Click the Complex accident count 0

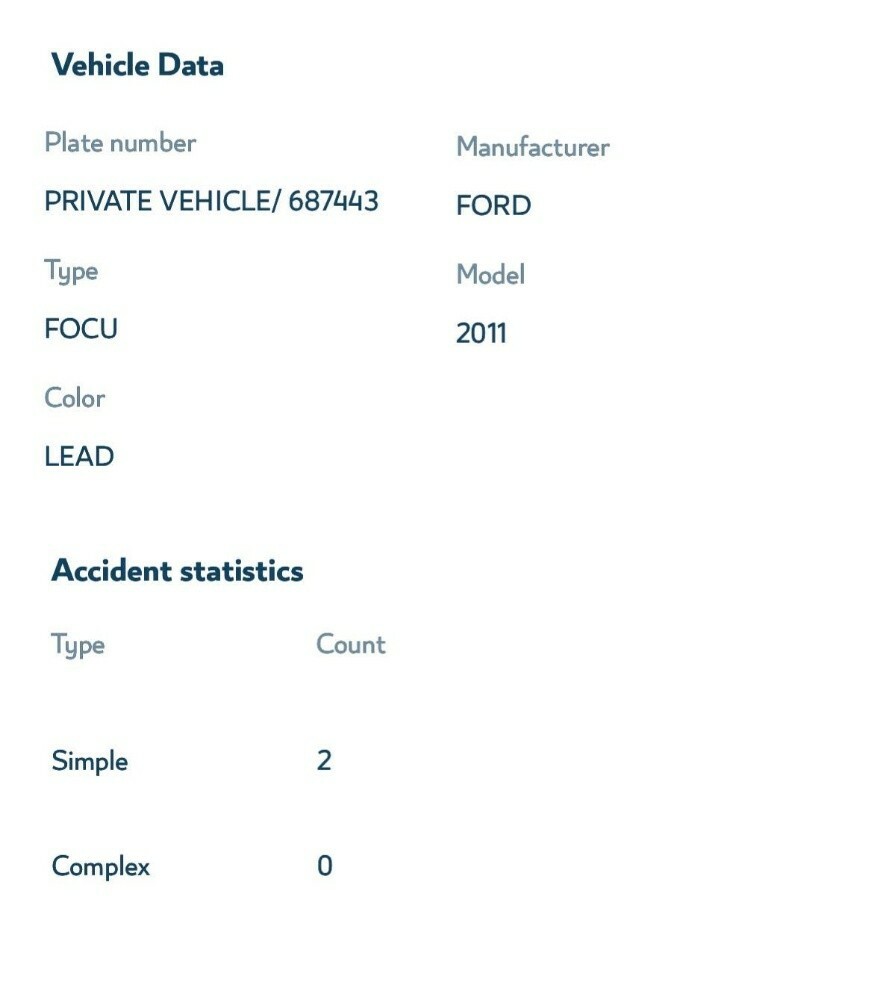pyautogui.click(x=325, y=865)
